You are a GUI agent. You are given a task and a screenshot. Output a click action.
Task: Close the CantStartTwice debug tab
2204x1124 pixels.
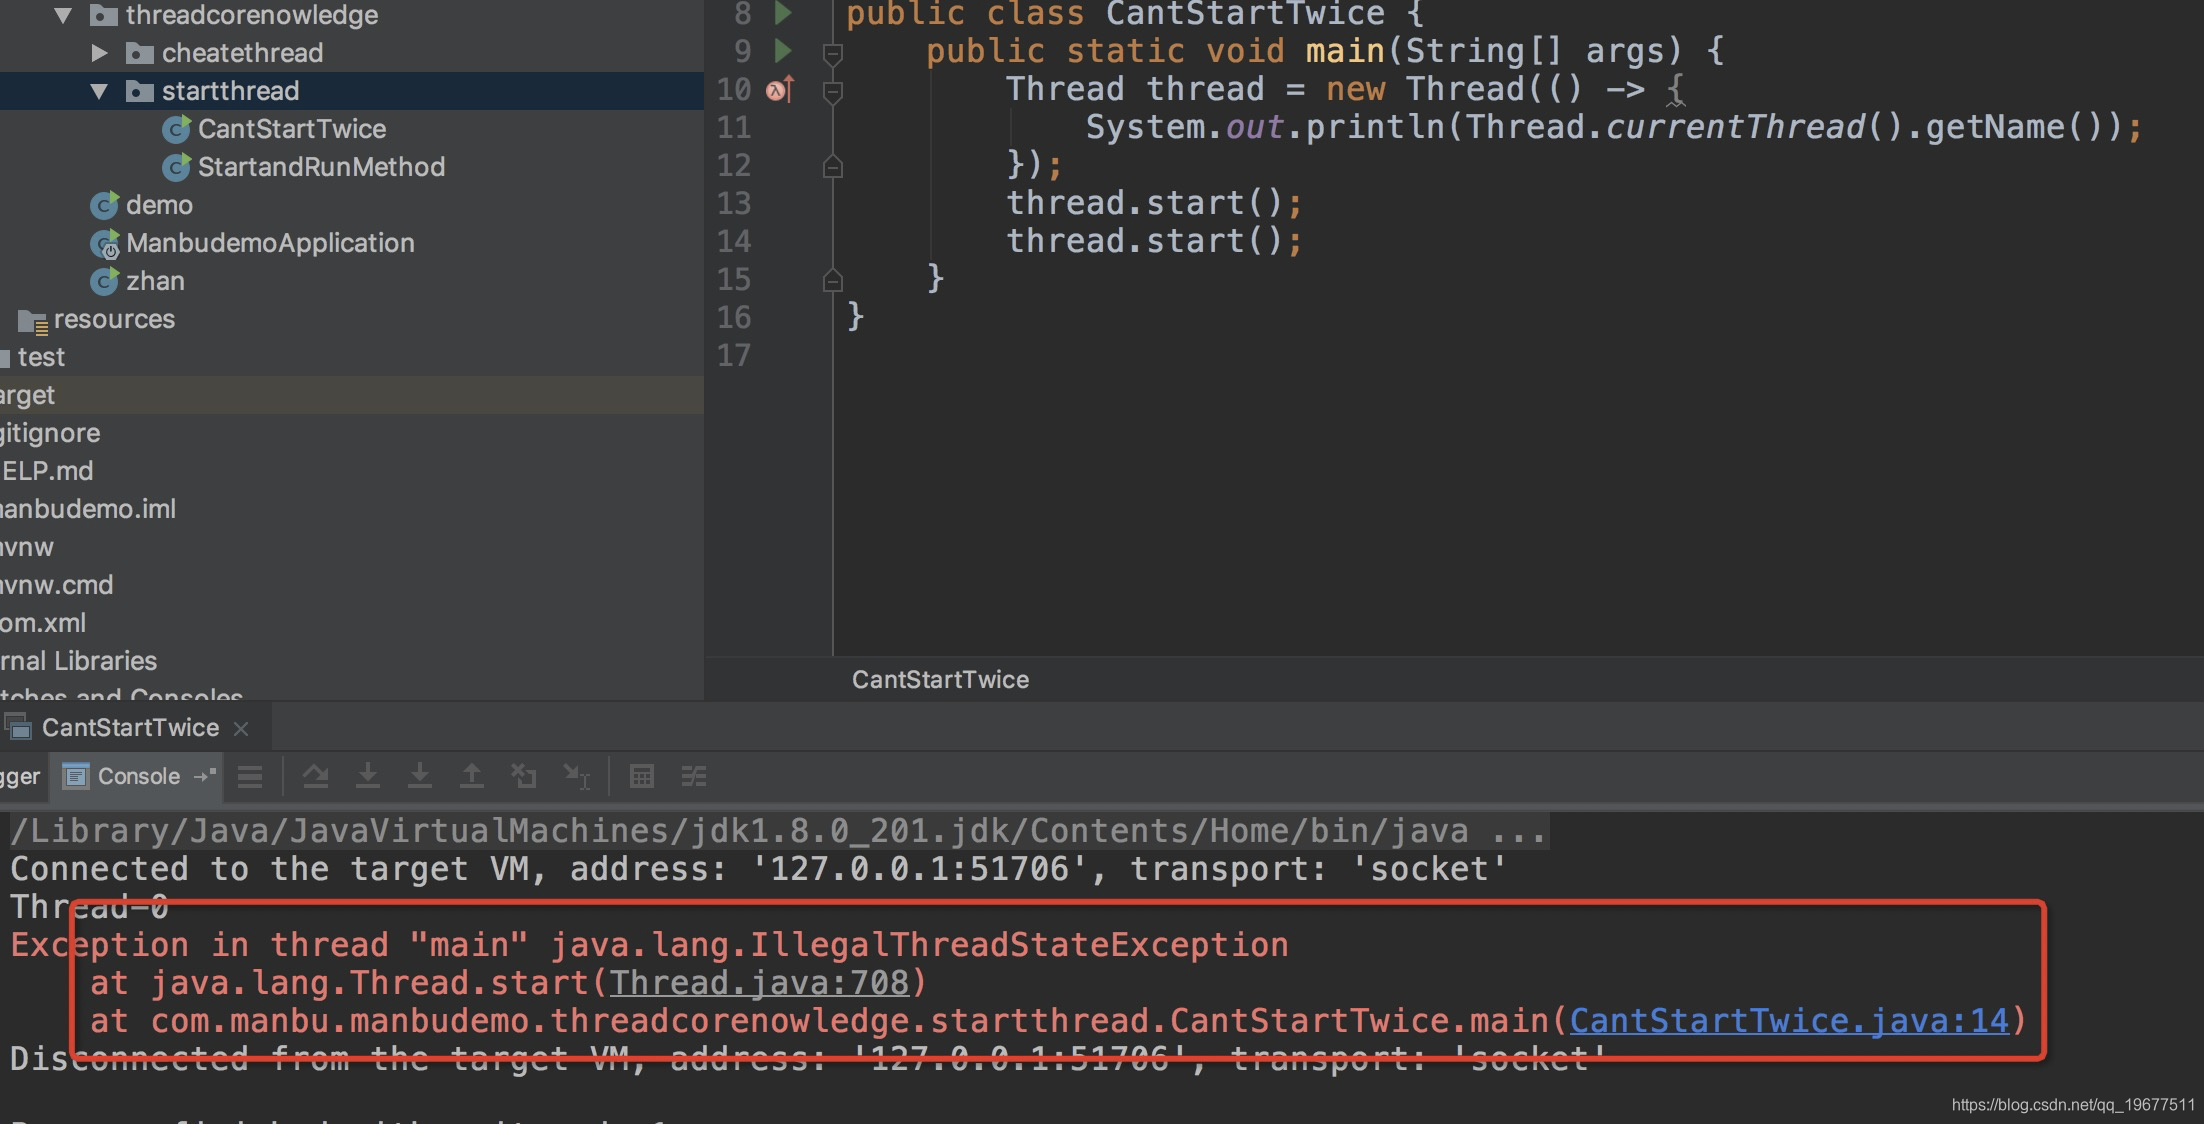(241, 729)
